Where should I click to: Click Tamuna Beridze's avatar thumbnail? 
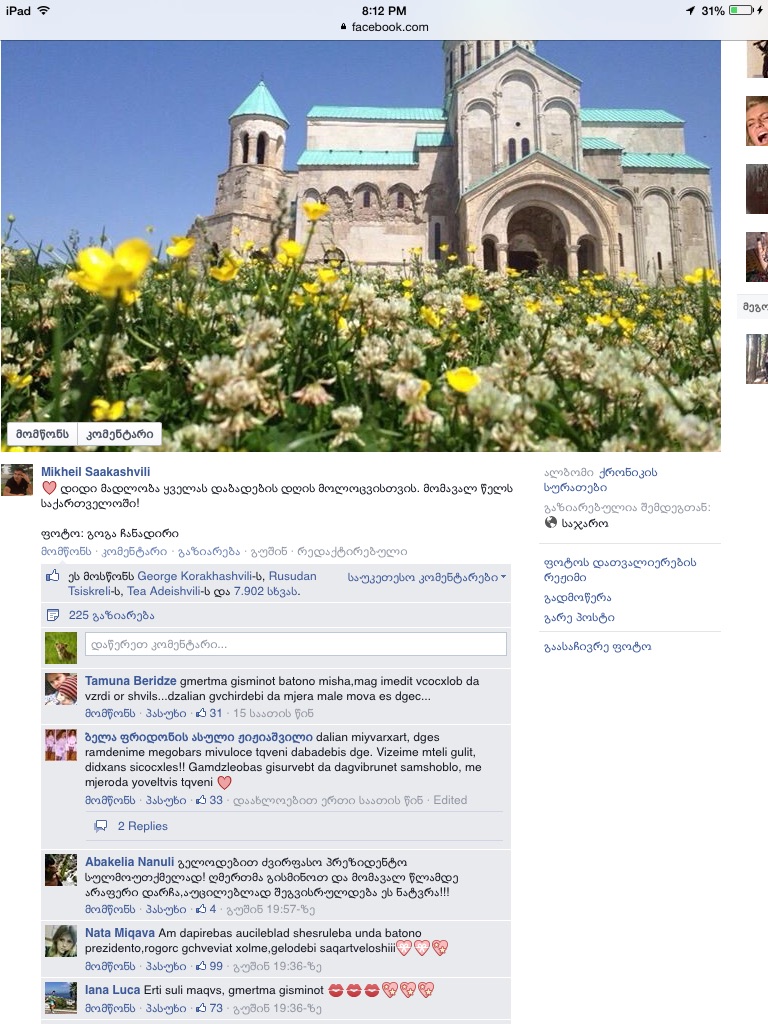point(61,689)
